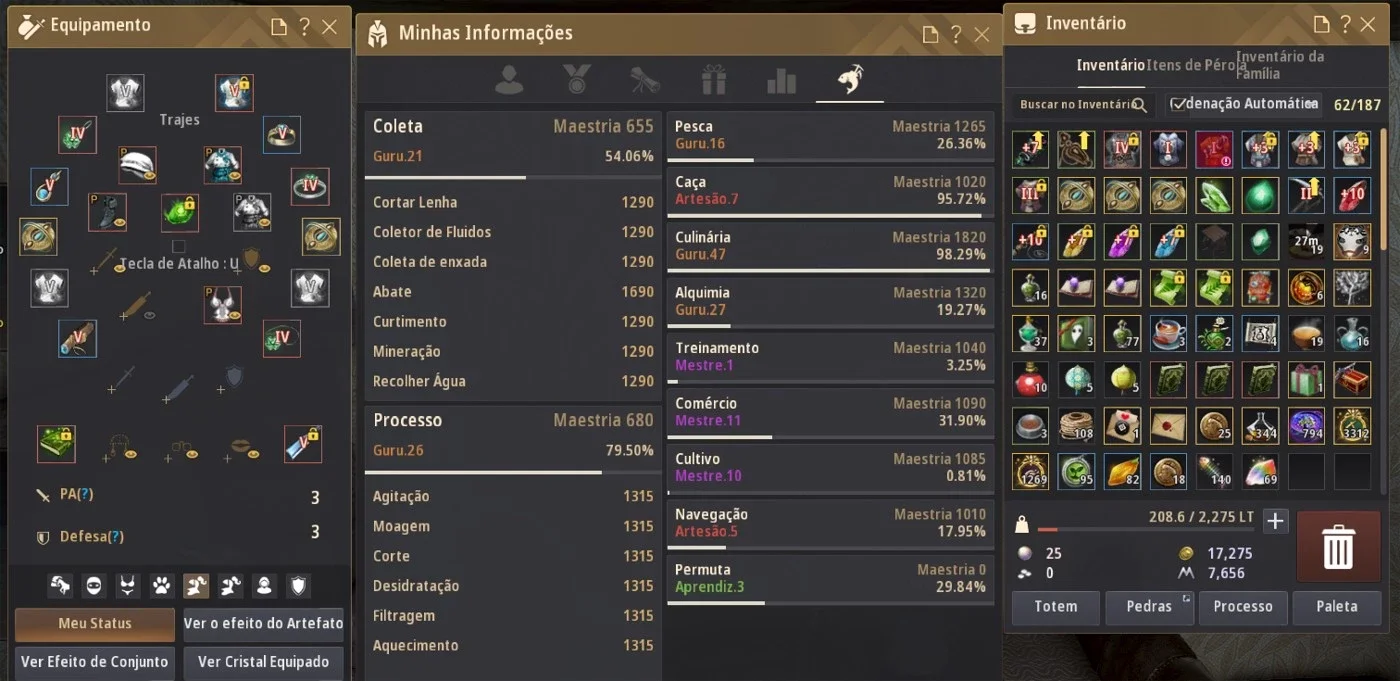Click the medal icon tab in Minhas Informações
The image size is (1400, 681).
point(577,81)
